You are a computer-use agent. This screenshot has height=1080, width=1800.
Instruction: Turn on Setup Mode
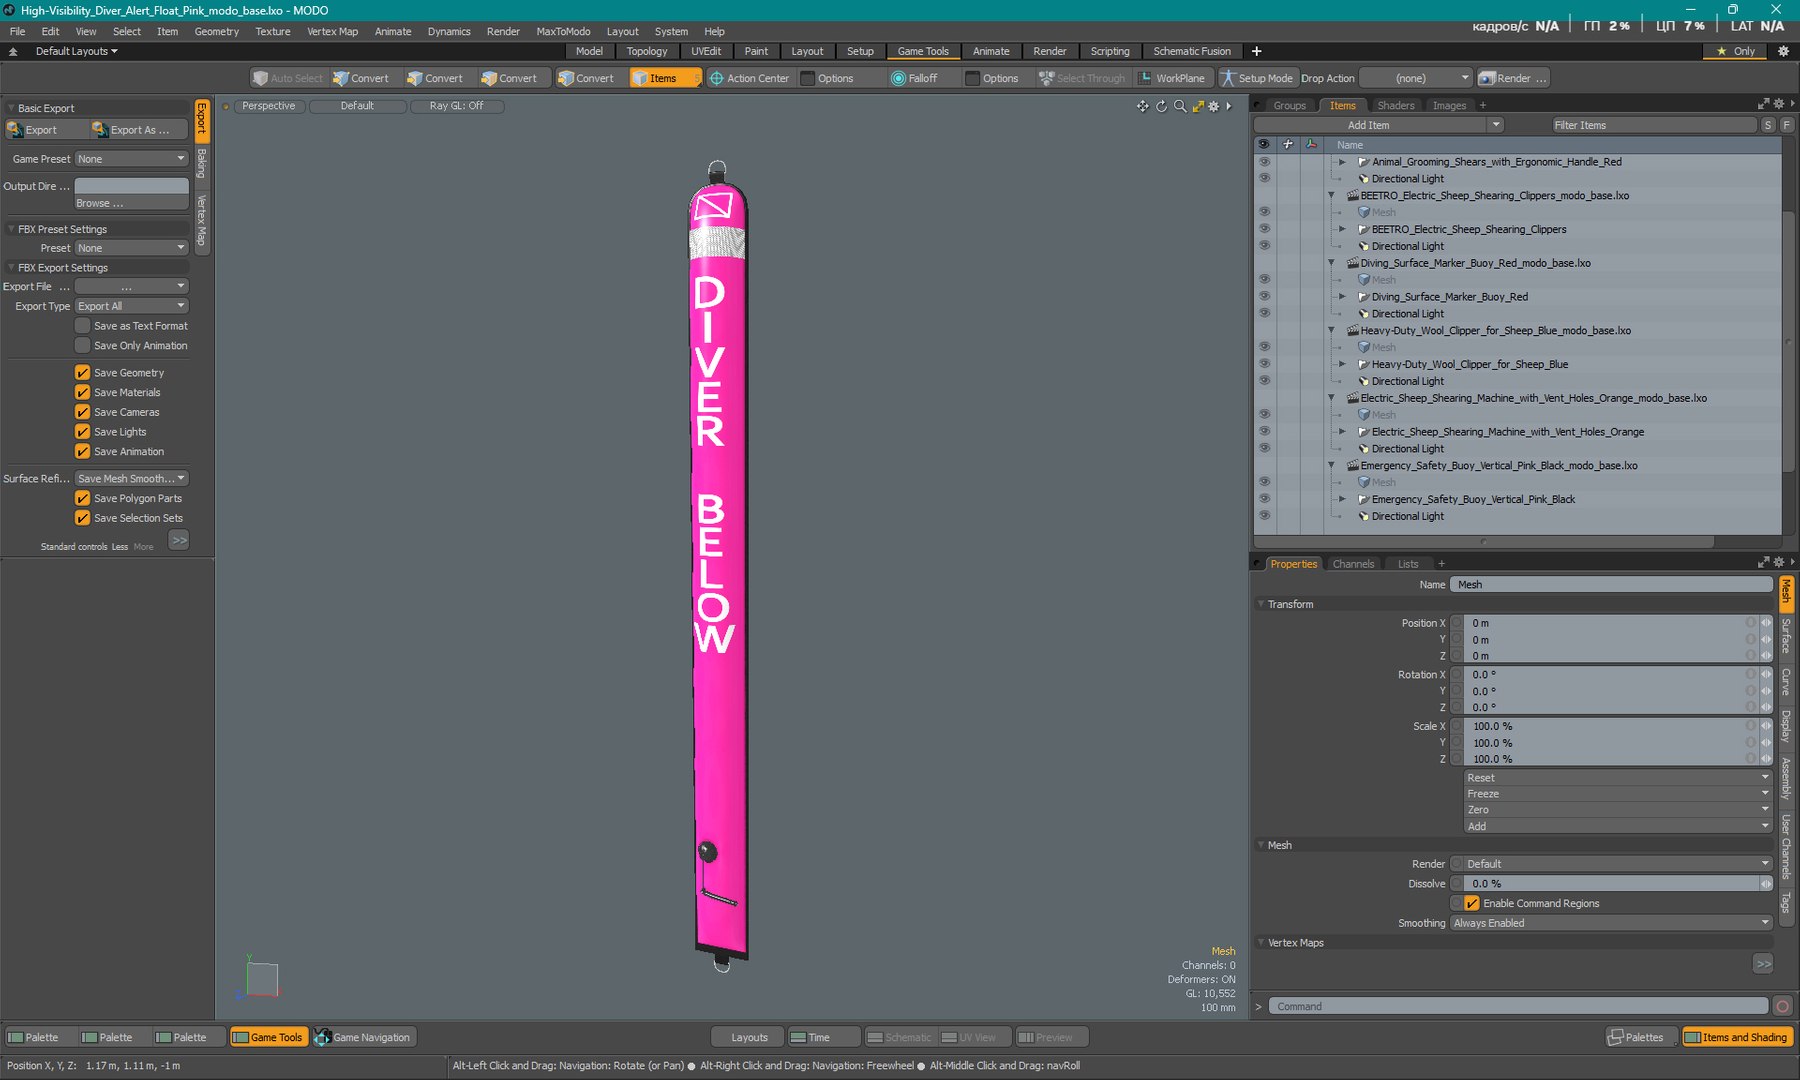pos(1256,78)
